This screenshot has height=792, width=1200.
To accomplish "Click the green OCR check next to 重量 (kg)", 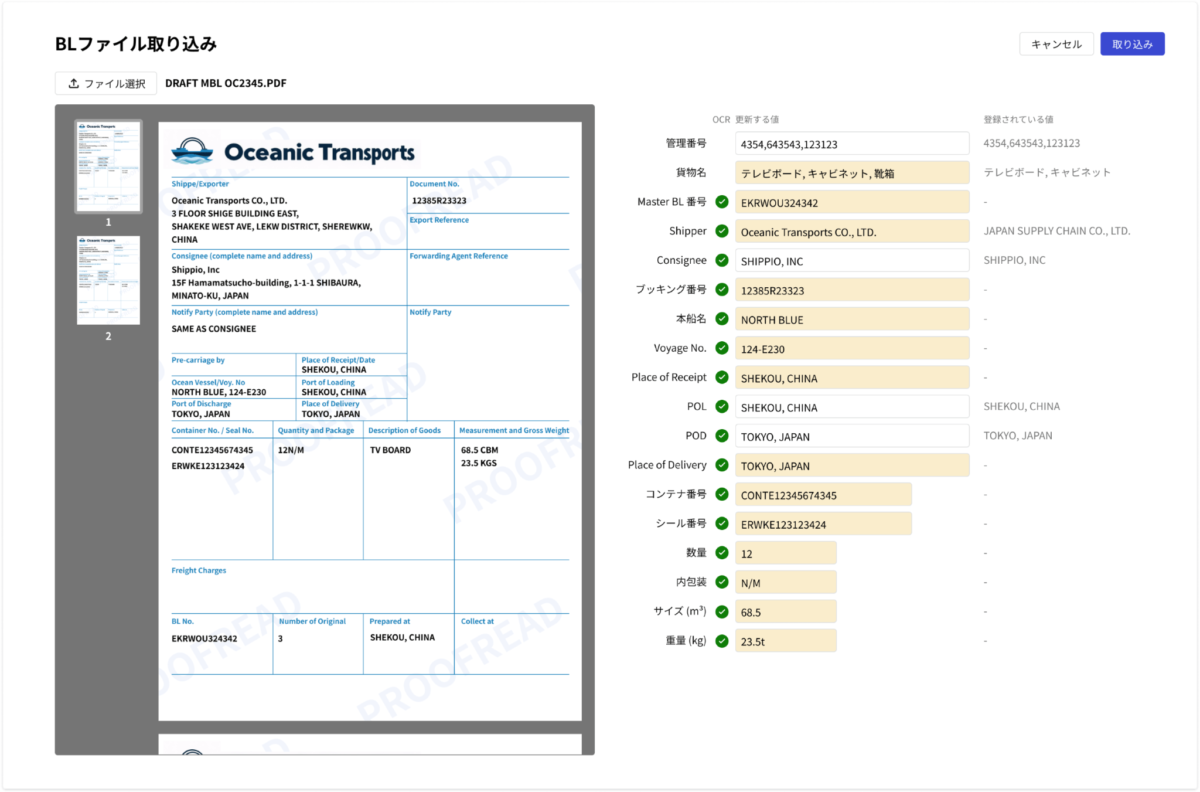I will pyautogui.click(x=721, y=640).
